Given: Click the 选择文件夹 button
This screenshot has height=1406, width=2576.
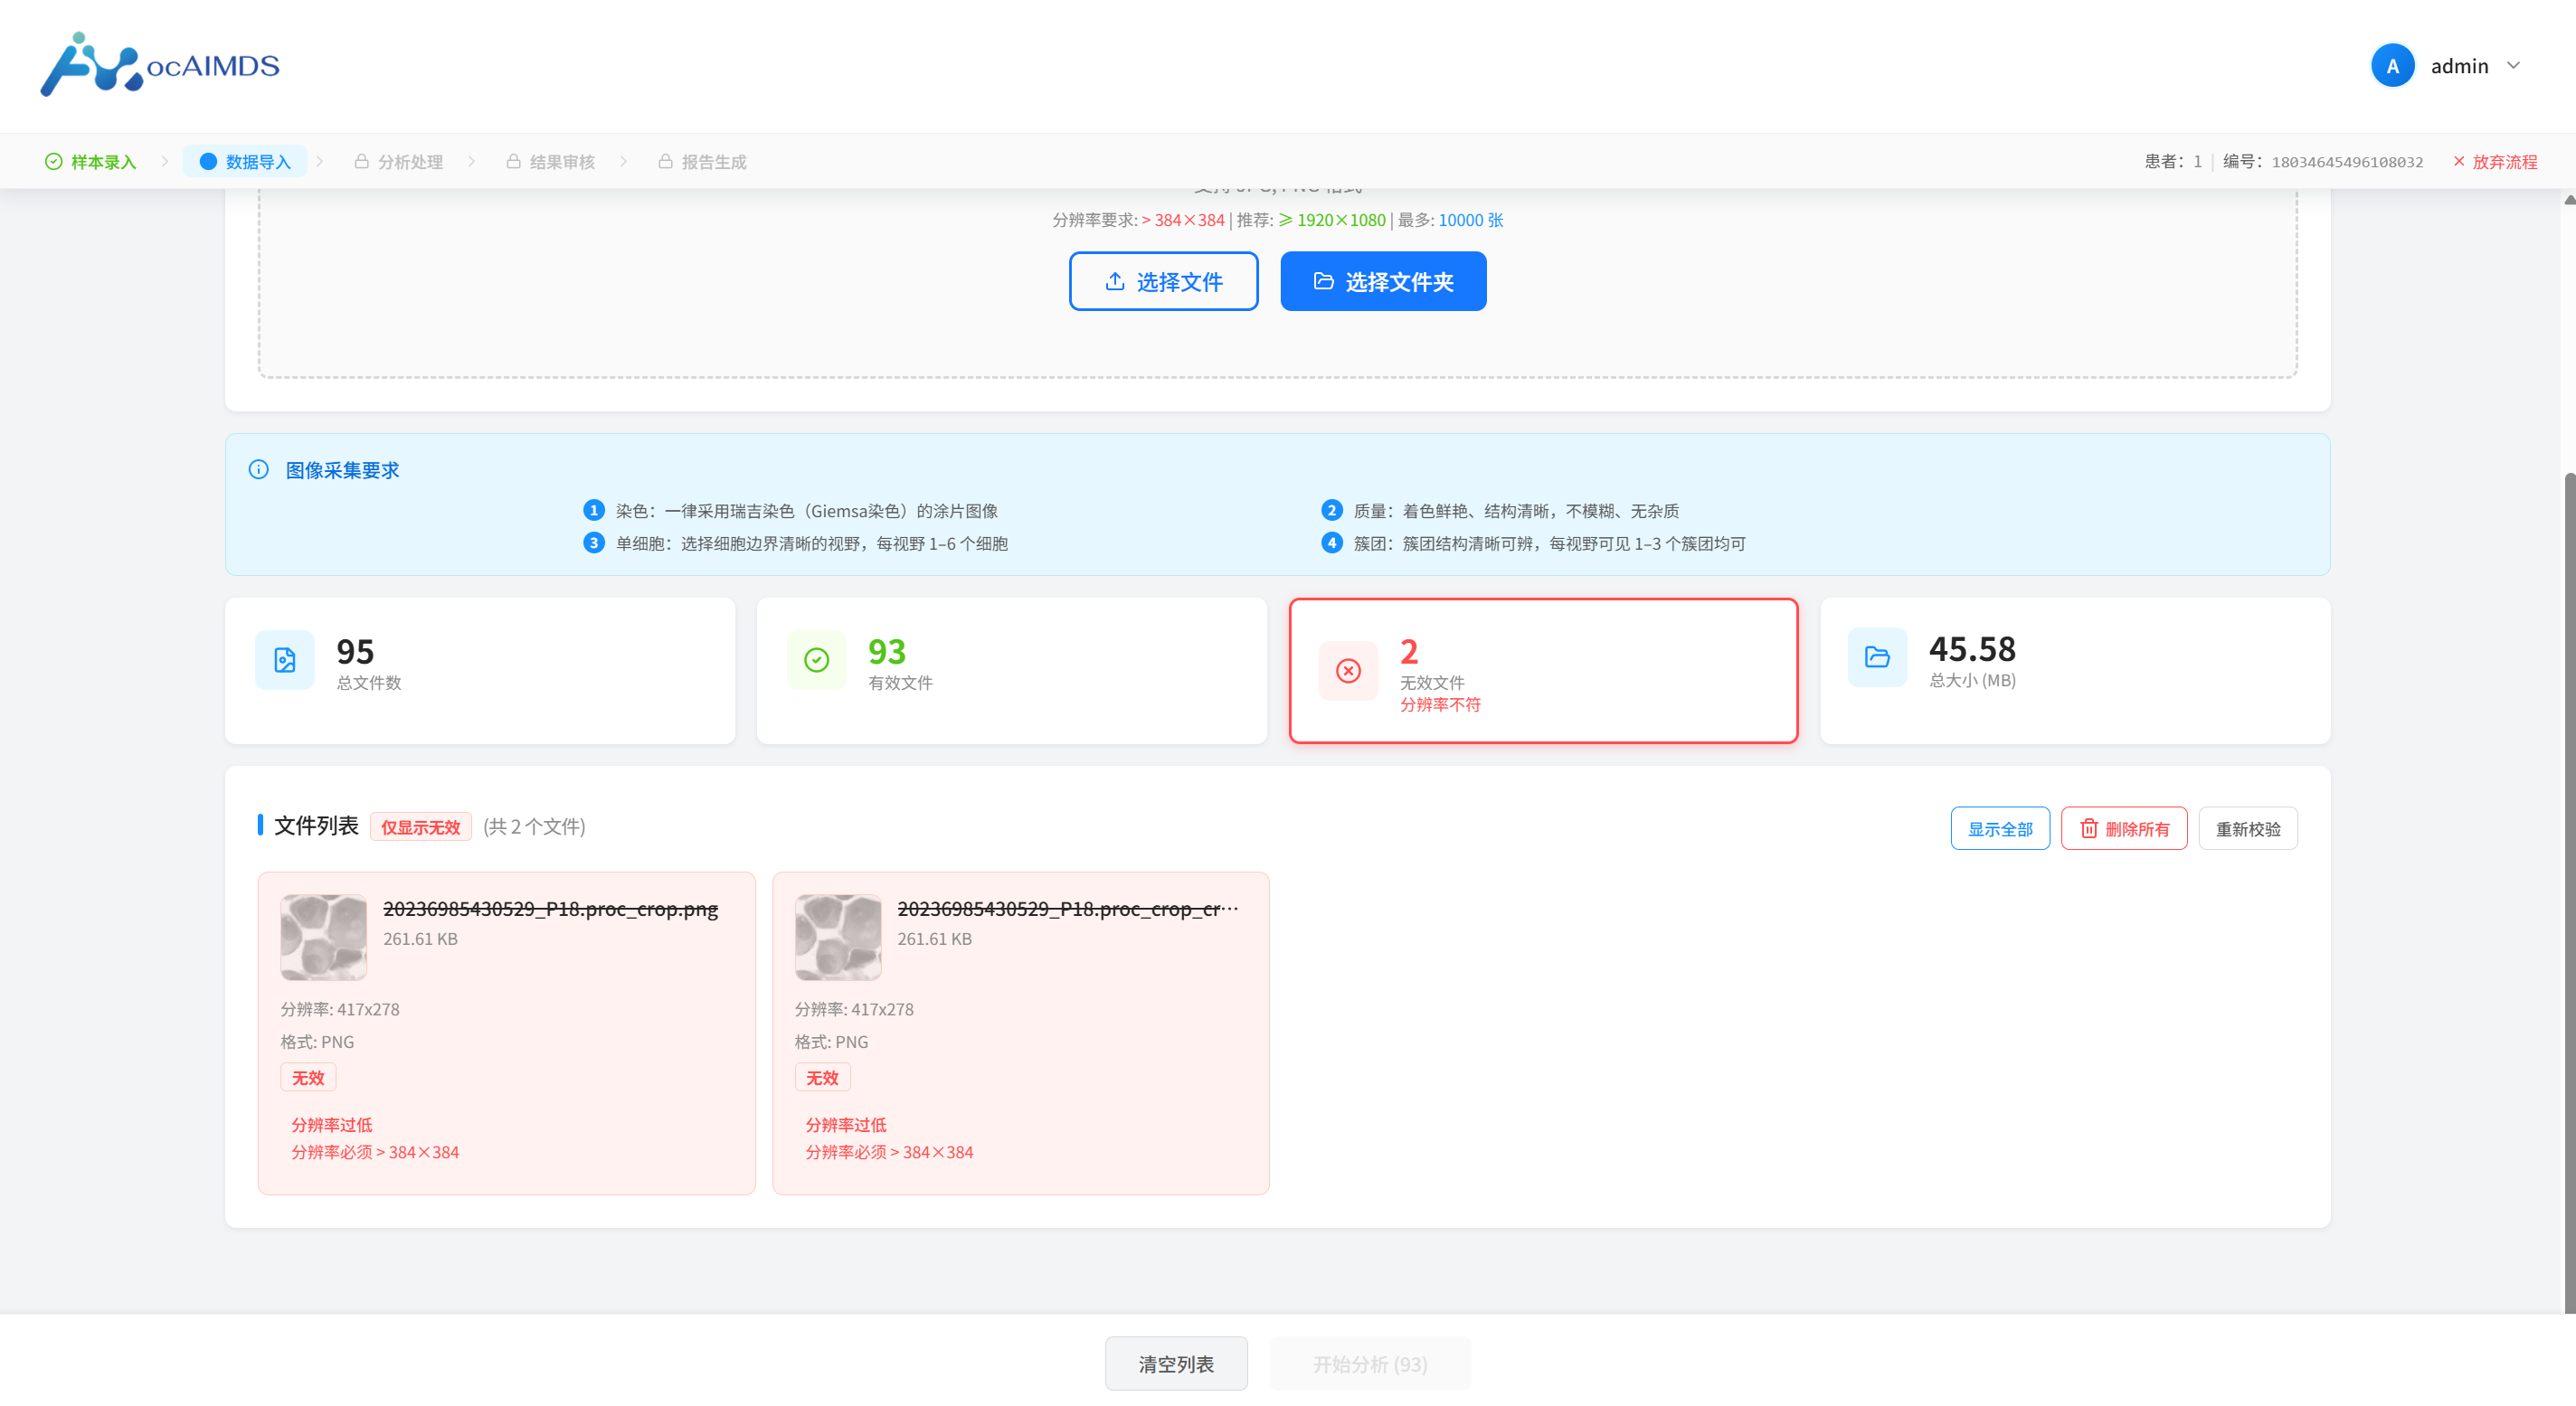Looking at the screenshot, I should point(1383,282).
